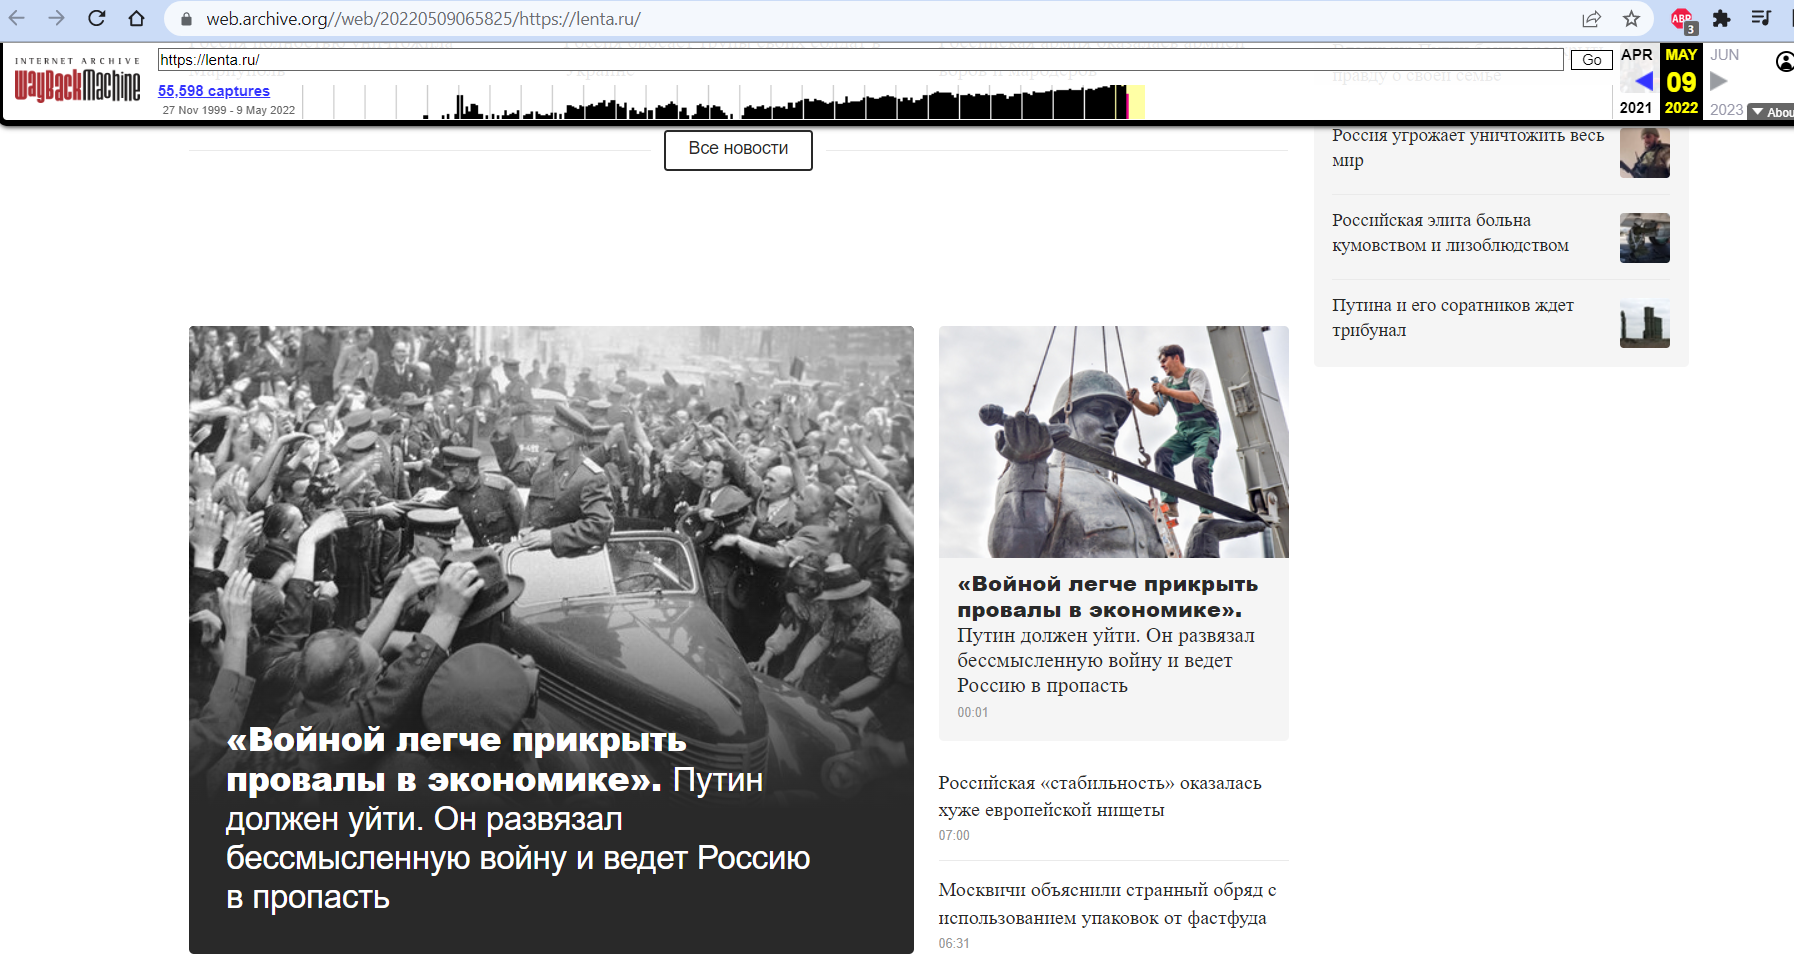The height and width of the screenshot is (970, 1794).
Task: Go to the browser home page
Action: click(x=136, y=18)
